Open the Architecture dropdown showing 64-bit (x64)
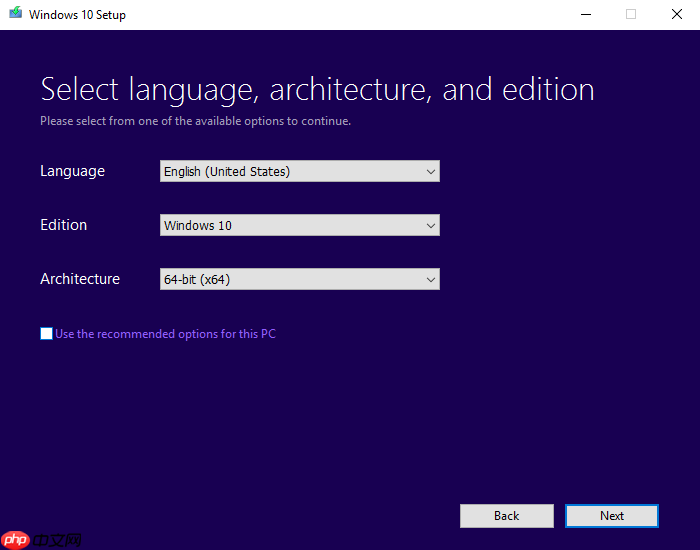The width and height of the screenshot is (700, 550). (300, 279)
